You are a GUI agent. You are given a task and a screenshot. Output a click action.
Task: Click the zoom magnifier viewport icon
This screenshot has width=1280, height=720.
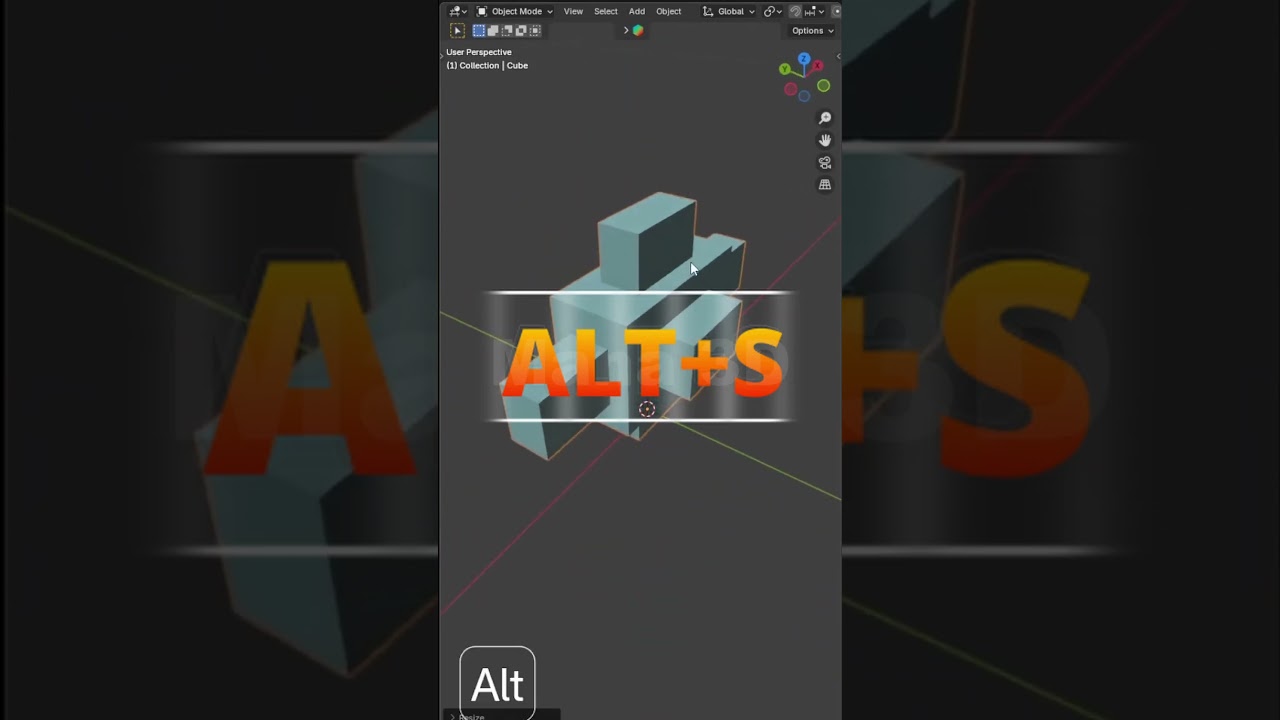tap(825, 118)
